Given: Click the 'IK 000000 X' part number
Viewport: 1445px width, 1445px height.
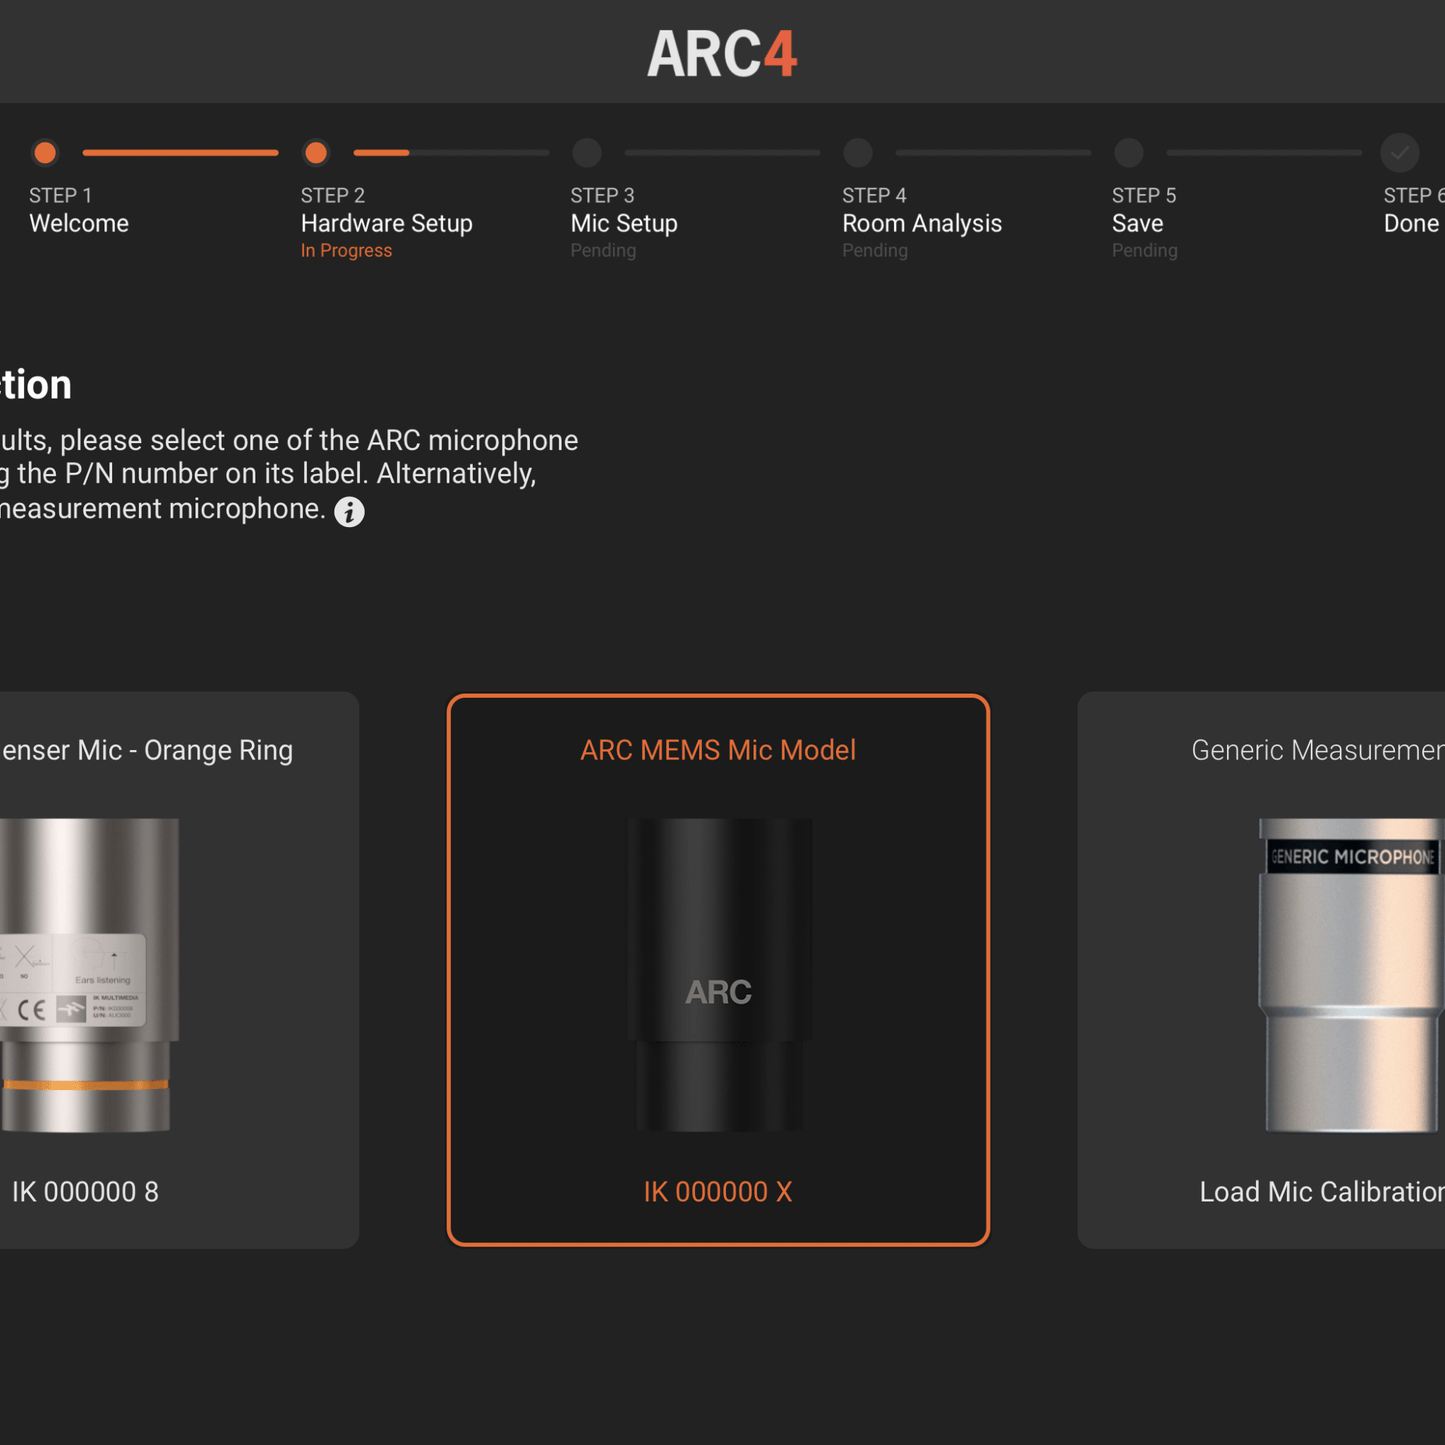Looking at the screenshot, I should coord(718,1192).
